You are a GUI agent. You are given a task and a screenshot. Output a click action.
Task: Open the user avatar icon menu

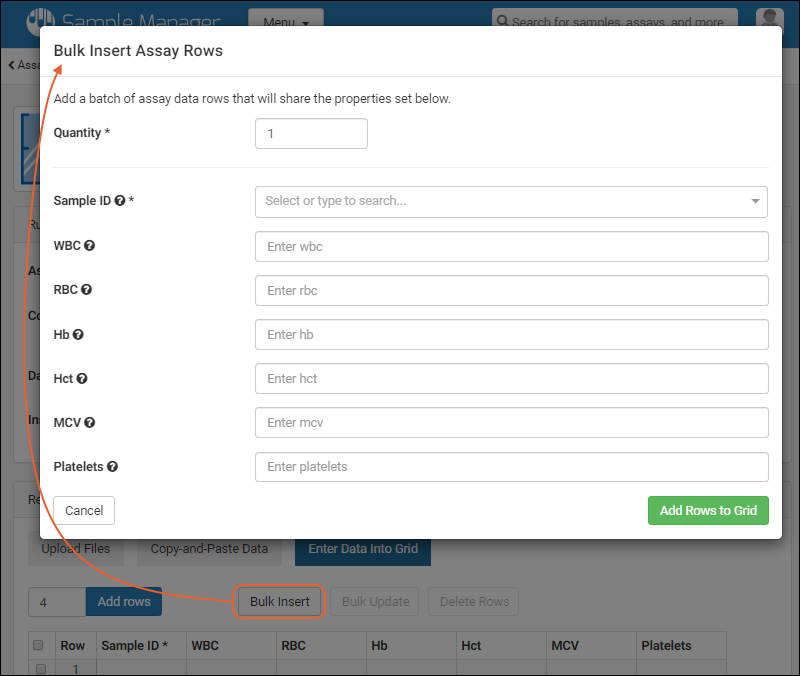[769, 20]
